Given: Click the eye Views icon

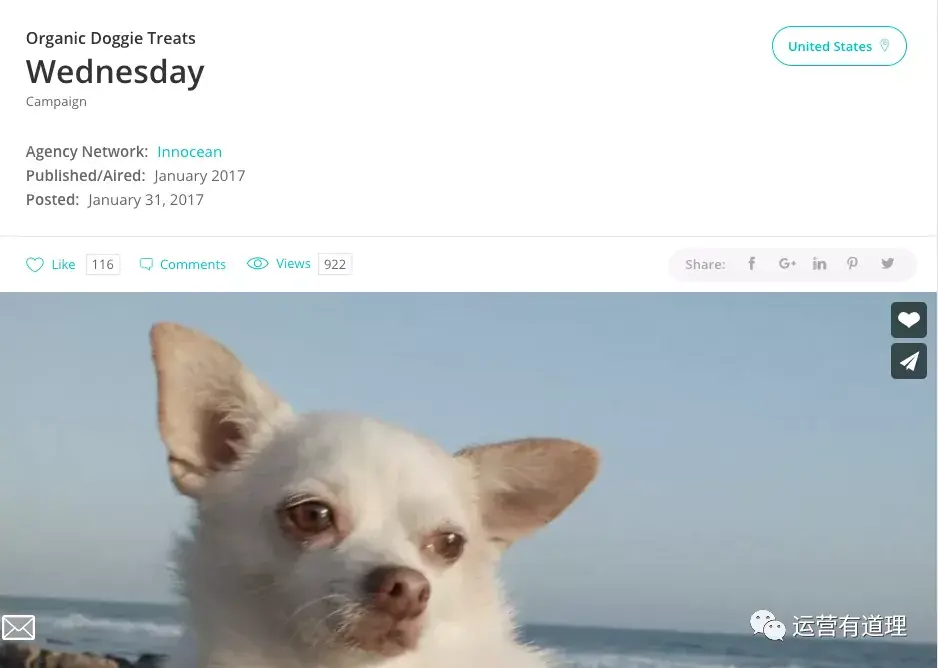Looking at the screenshot, I should (258, 264).
